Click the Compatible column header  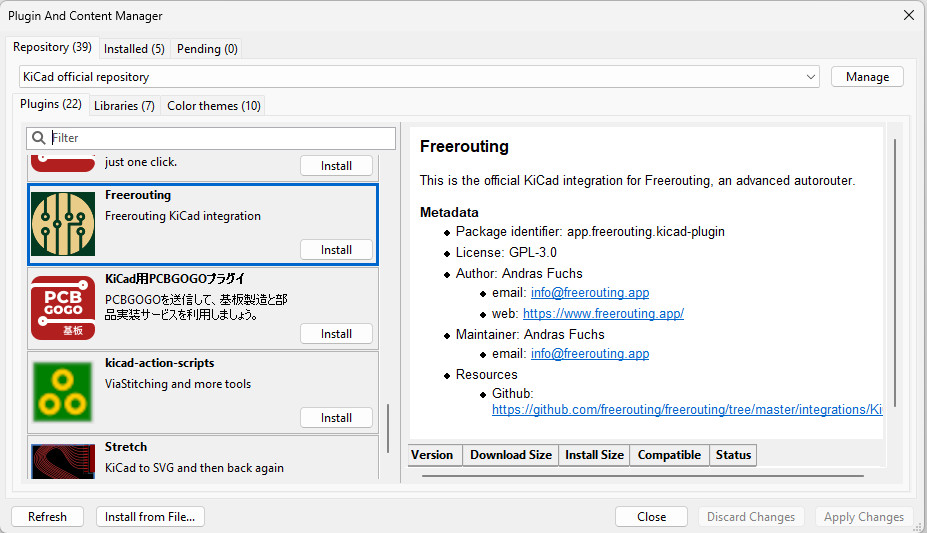(x=669, y=455)
